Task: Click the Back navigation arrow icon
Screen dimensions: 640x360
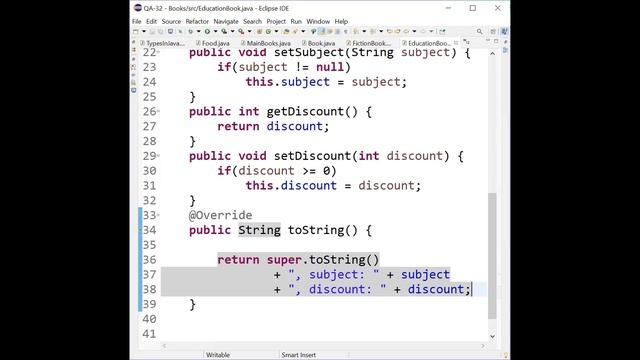Action: coord(406,31)
